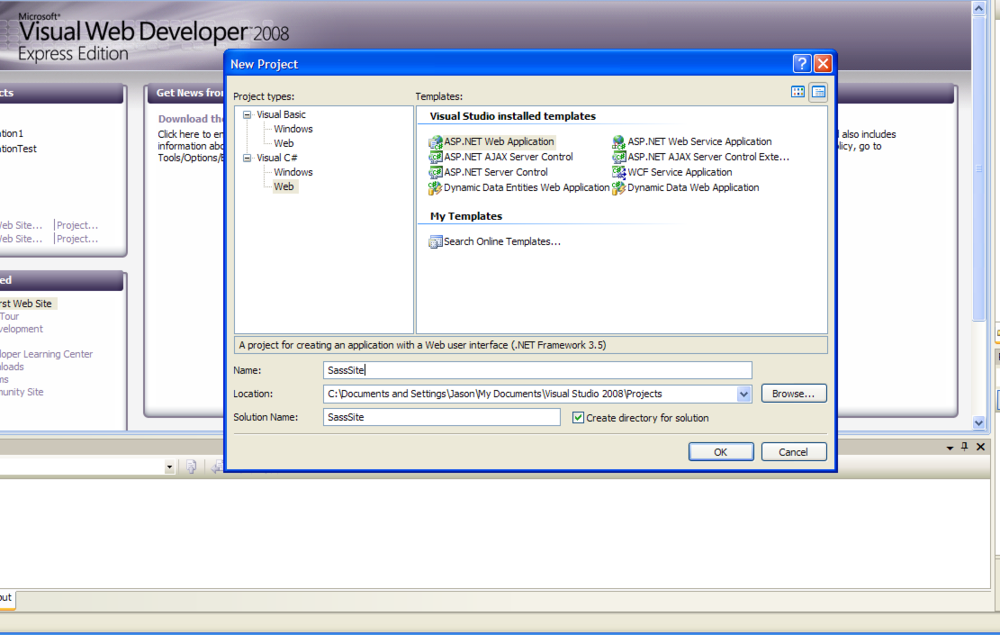Open recent project 'tion1' on the Start Page
Image resolution: width=1000 pixels, height=635 pixels.
pyautogui.click(x=11, y=133)
